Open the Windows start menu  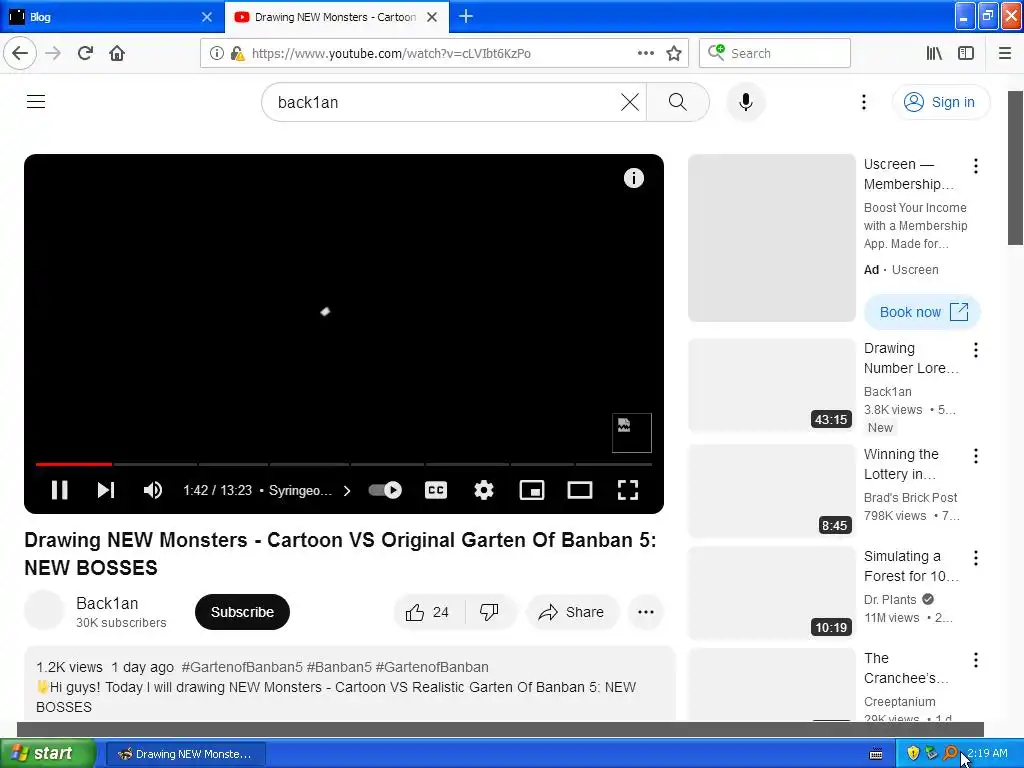tap(48, 754)
